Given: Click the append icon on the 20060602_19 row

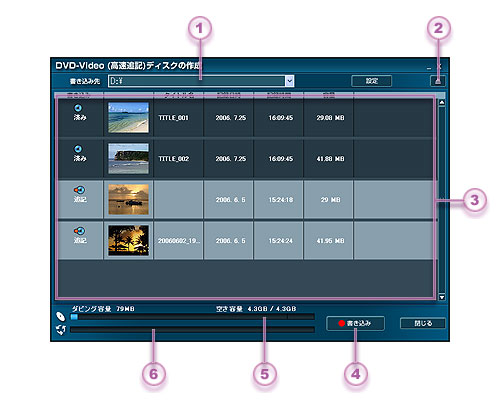Looking at the screenshot, I should [x=79, y=231].
